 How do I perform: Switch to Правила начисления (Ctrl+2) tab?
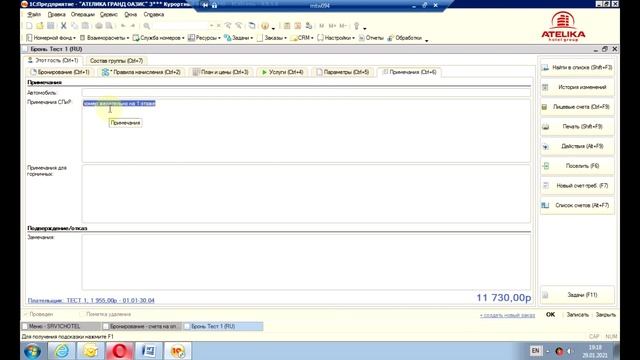tap(141, 72)
